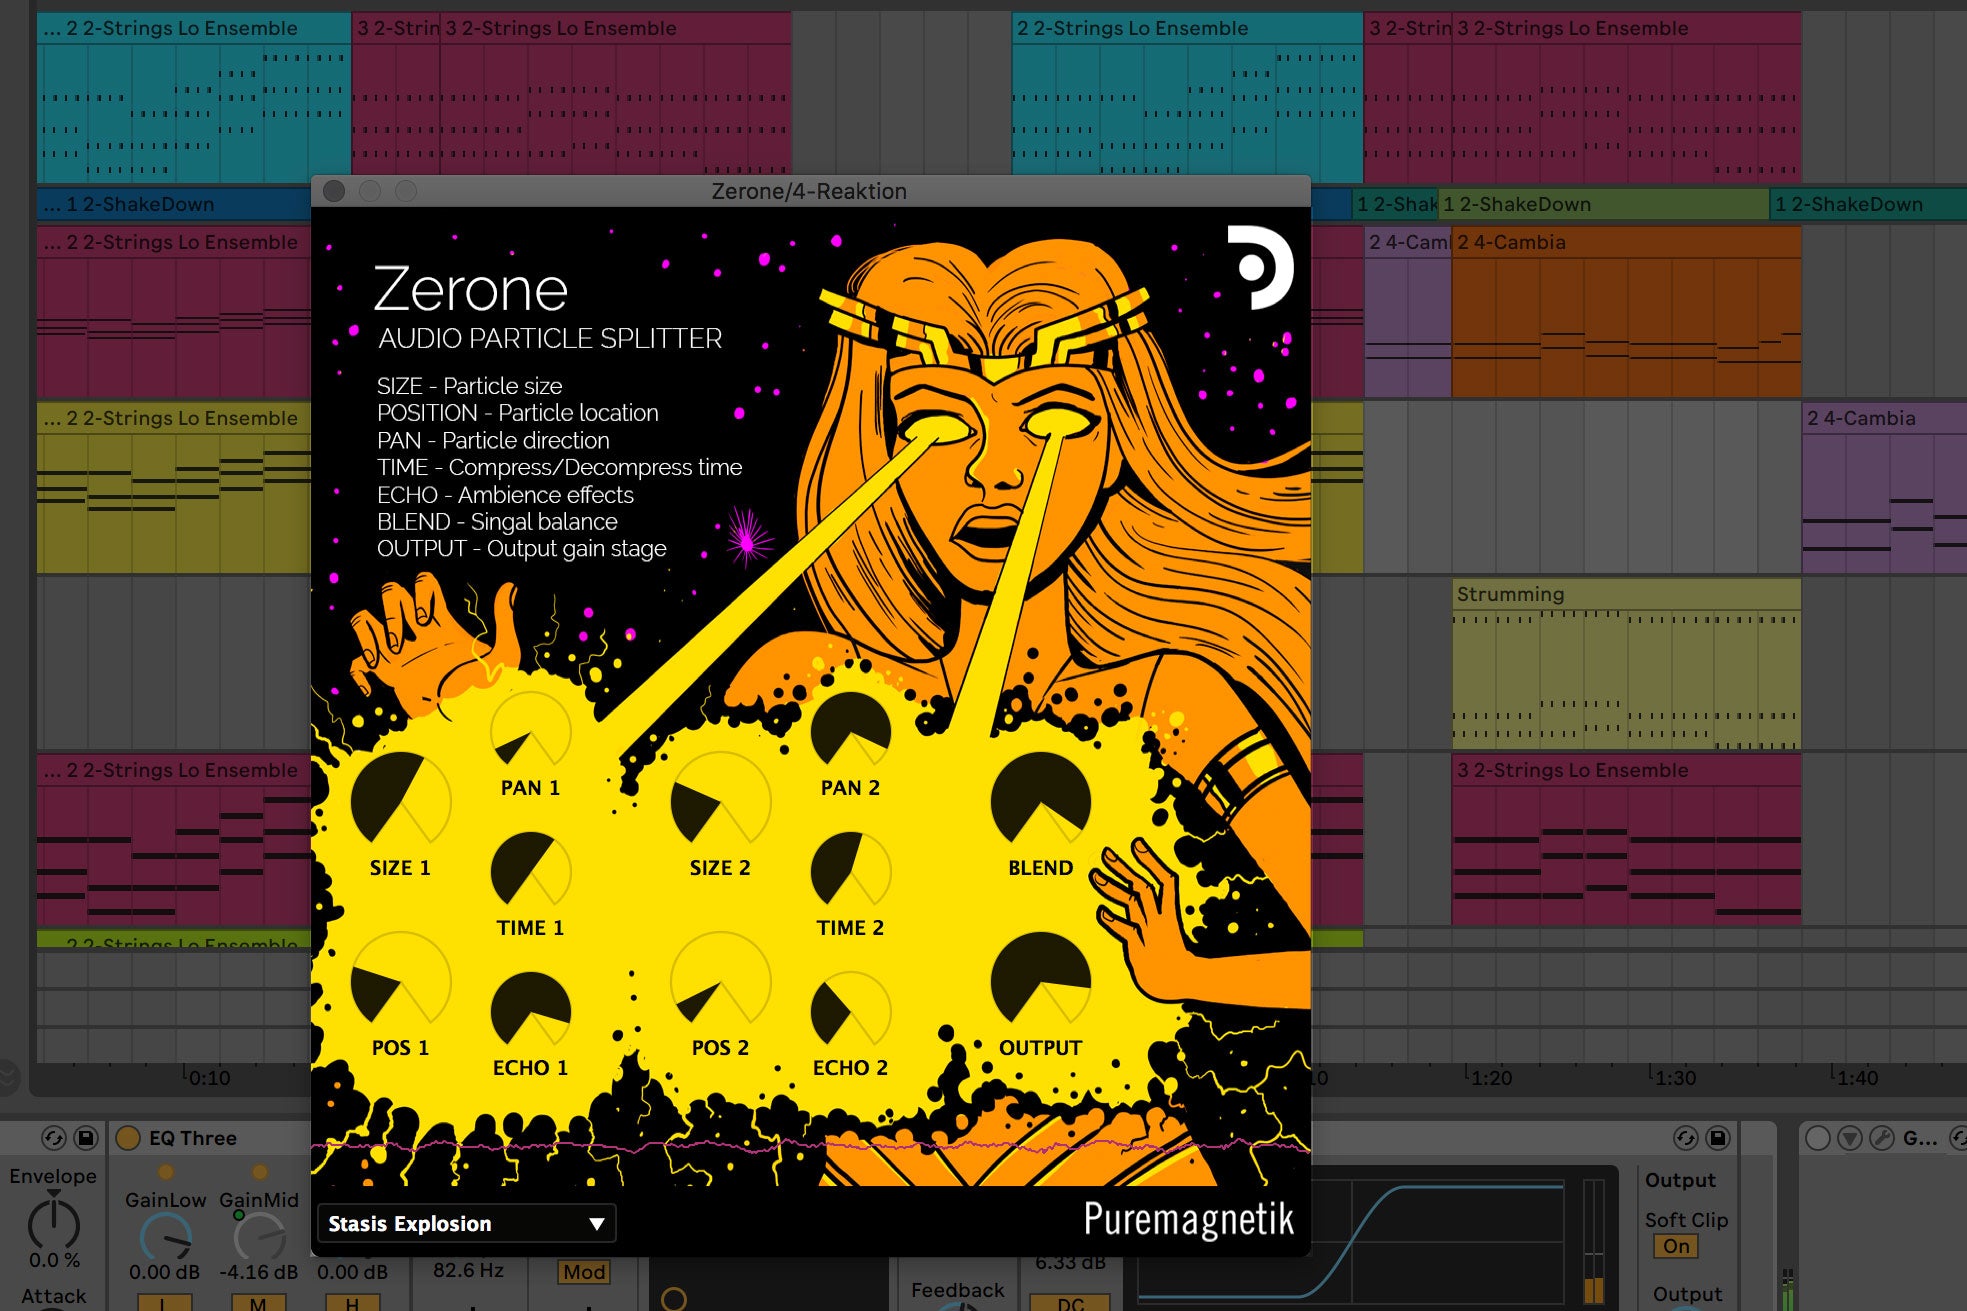Click the POS 2 knob

pyautogui.click(x=720, y=982)
